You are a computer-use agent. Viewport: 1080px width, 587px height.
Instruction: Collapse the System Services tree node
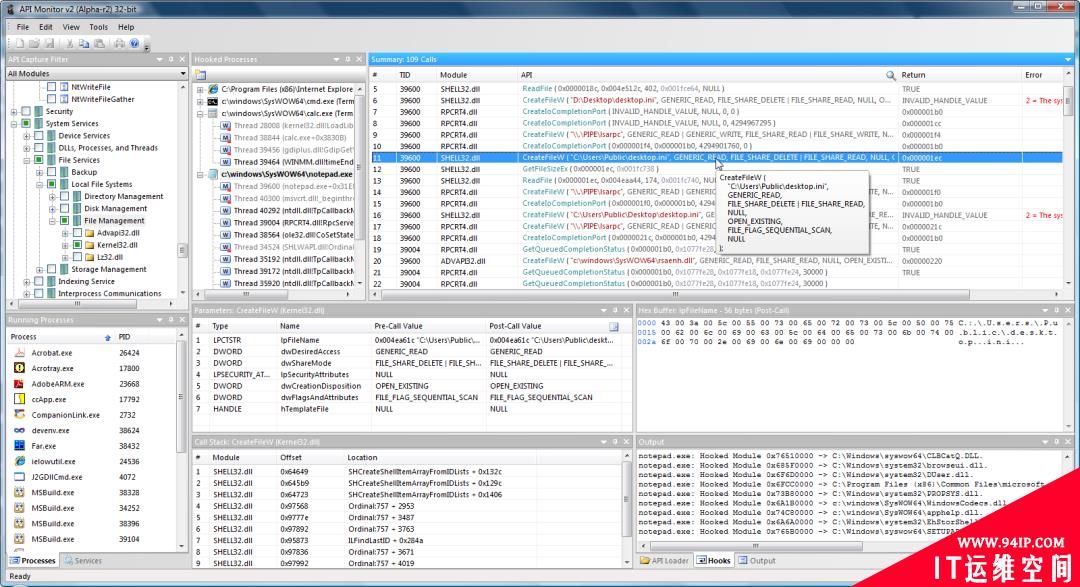pos(14,124)
